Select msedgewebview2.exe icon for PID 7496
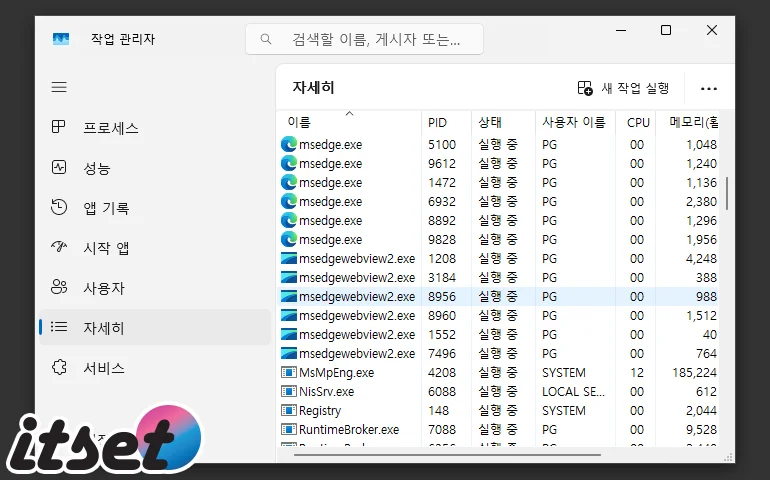Image resolution: width=770 pixels, height=480 pixels. click(x=289, y=354)
